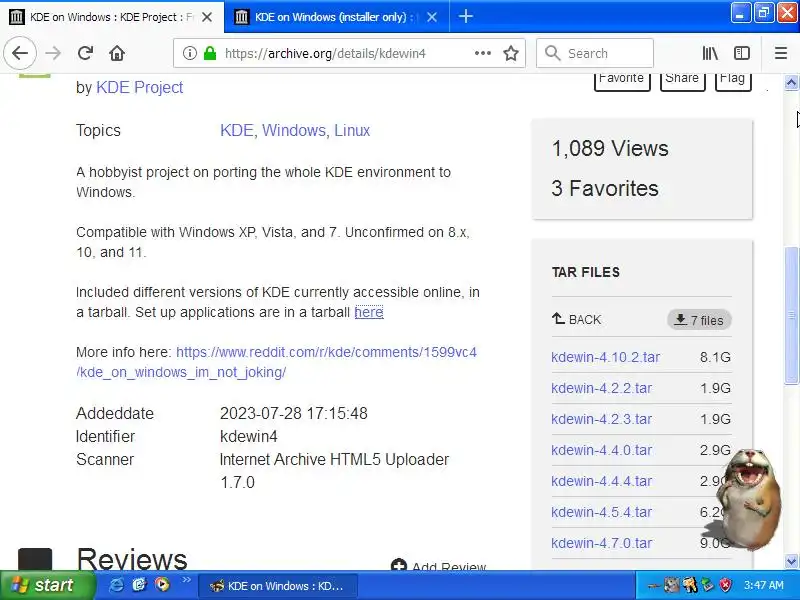Screen dimensions: 800x600
Task: Download kdewin-4.5.4.tar
Action: (601, 512)
